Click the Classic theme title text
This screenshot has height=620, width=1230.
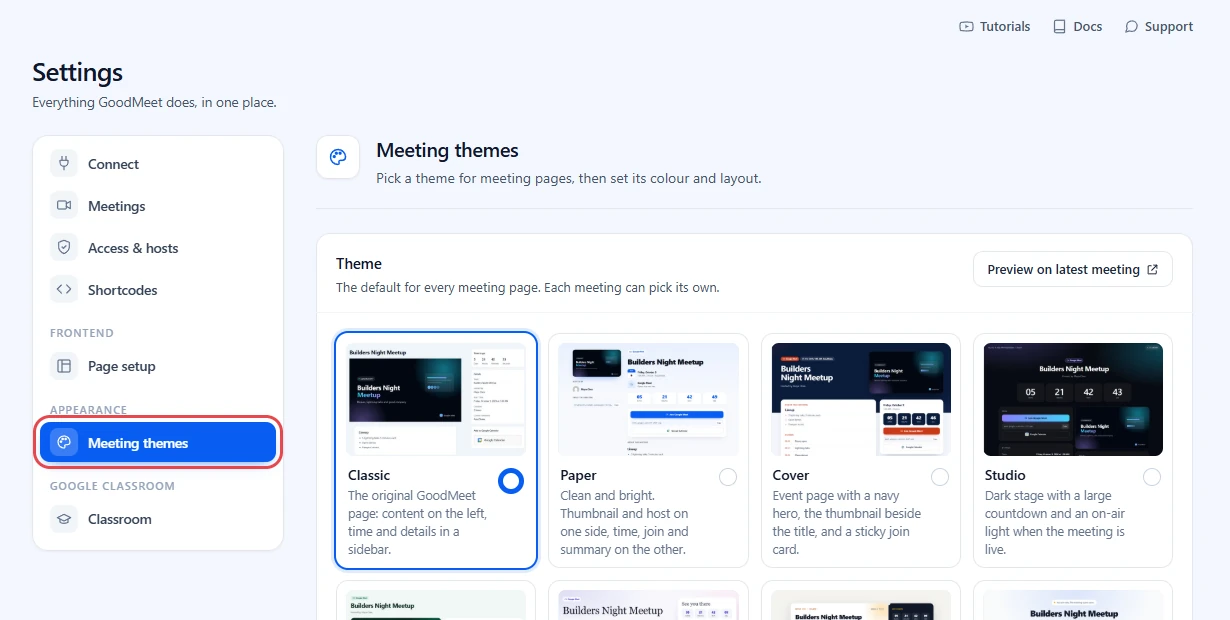(x=369, y=475)
